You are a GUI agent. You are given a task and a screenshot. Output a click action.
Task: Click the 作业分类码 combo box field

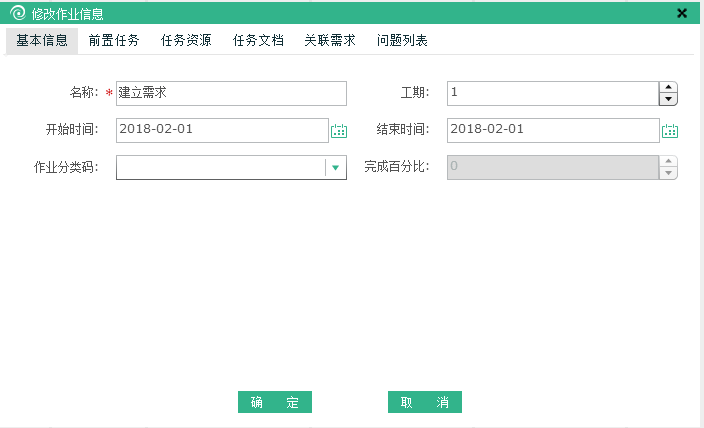coord(221,168)
